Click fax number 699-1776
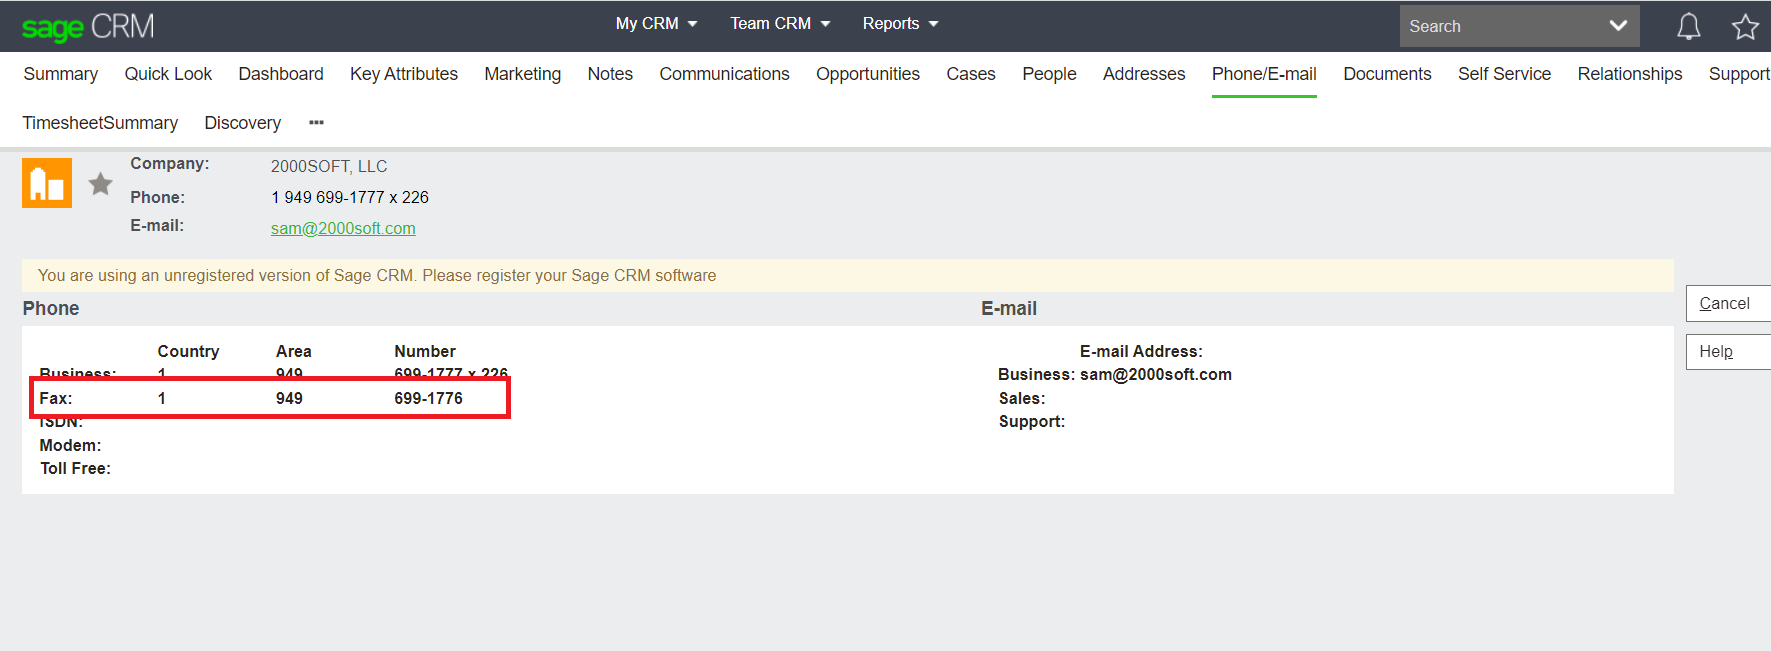 pos(428,398)
